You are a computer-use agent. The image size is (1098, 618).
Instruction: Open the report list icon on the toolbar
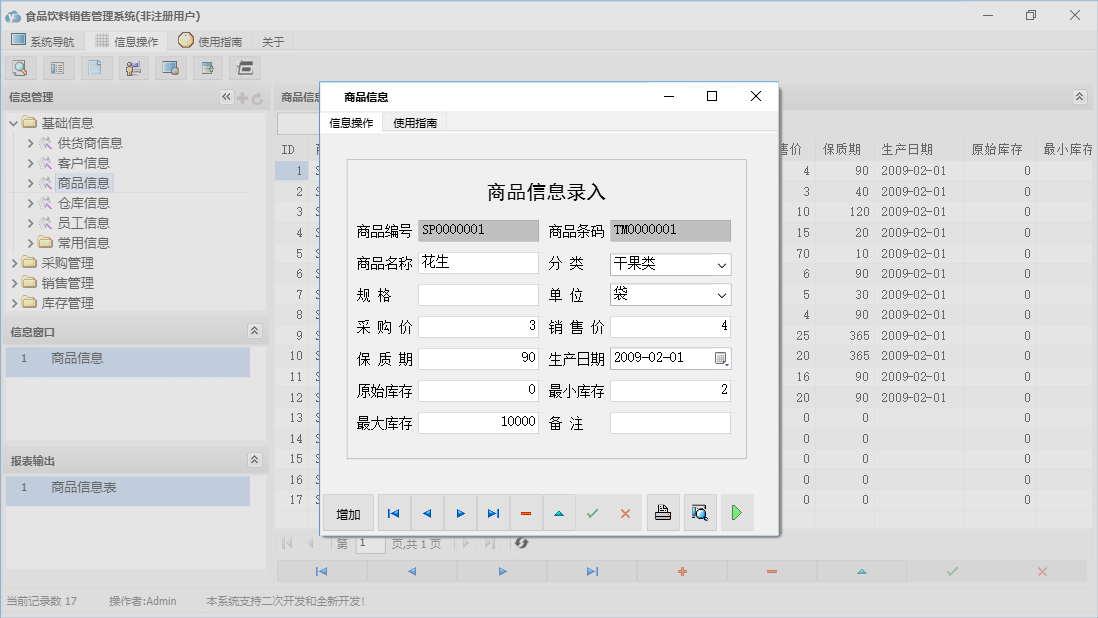pos(59,67)
